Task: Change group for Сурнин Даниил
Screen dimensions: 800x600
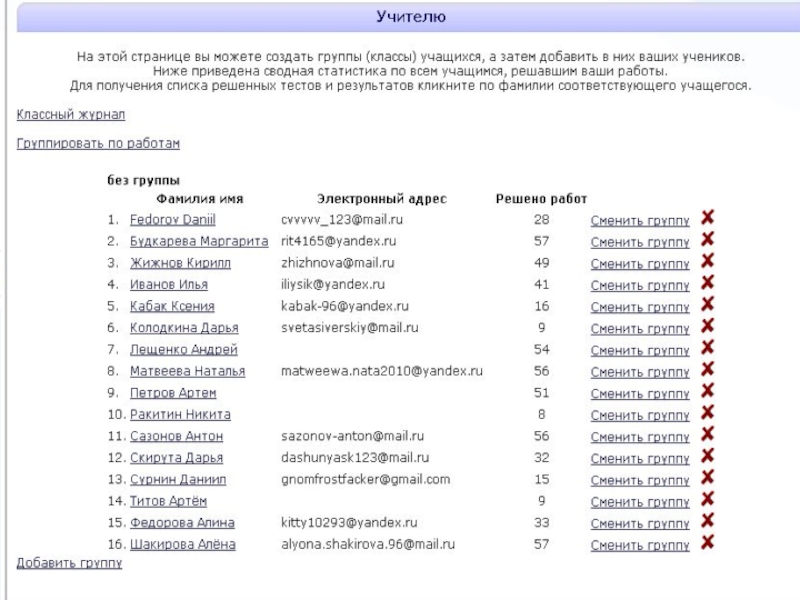Action: [640, 480]
